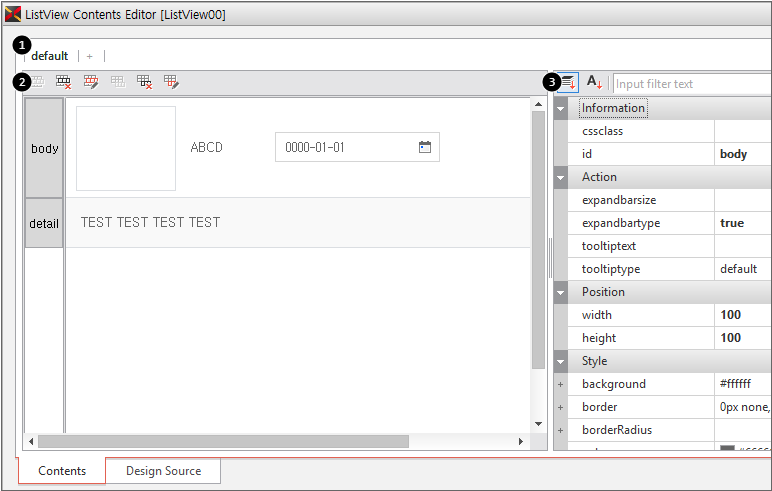Select the default format tab

[50, 56]
